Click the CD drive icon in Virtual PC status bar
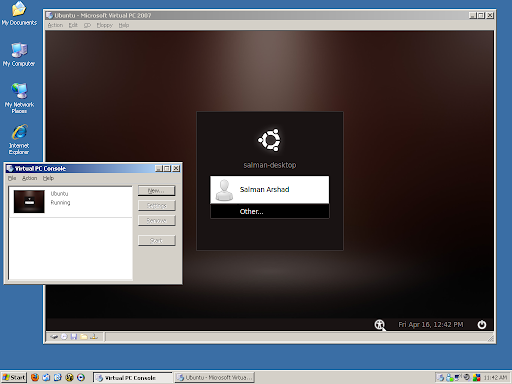 pos(64,337)
